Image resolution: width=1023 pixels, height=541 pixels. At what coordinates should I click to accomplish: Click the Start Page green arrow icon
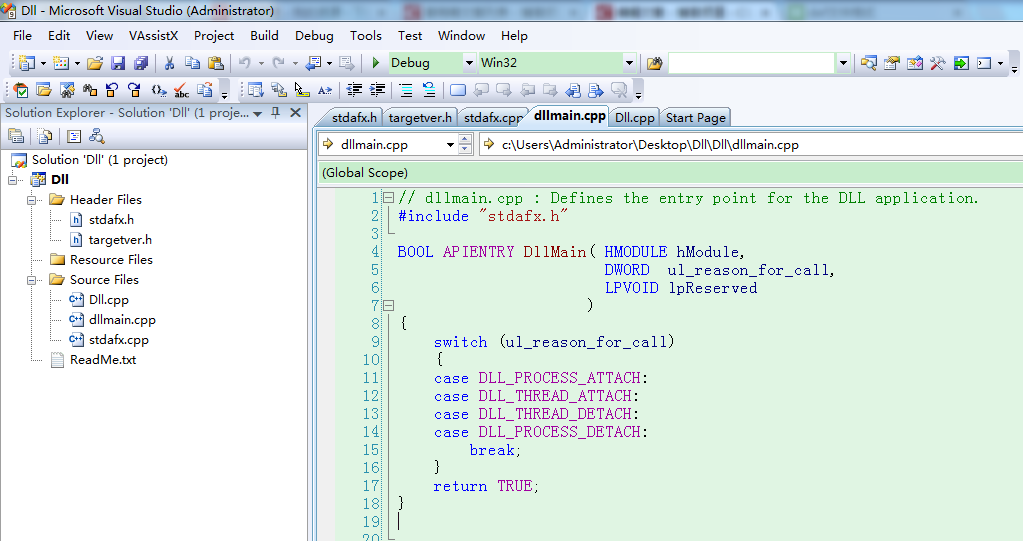[961, 63]
